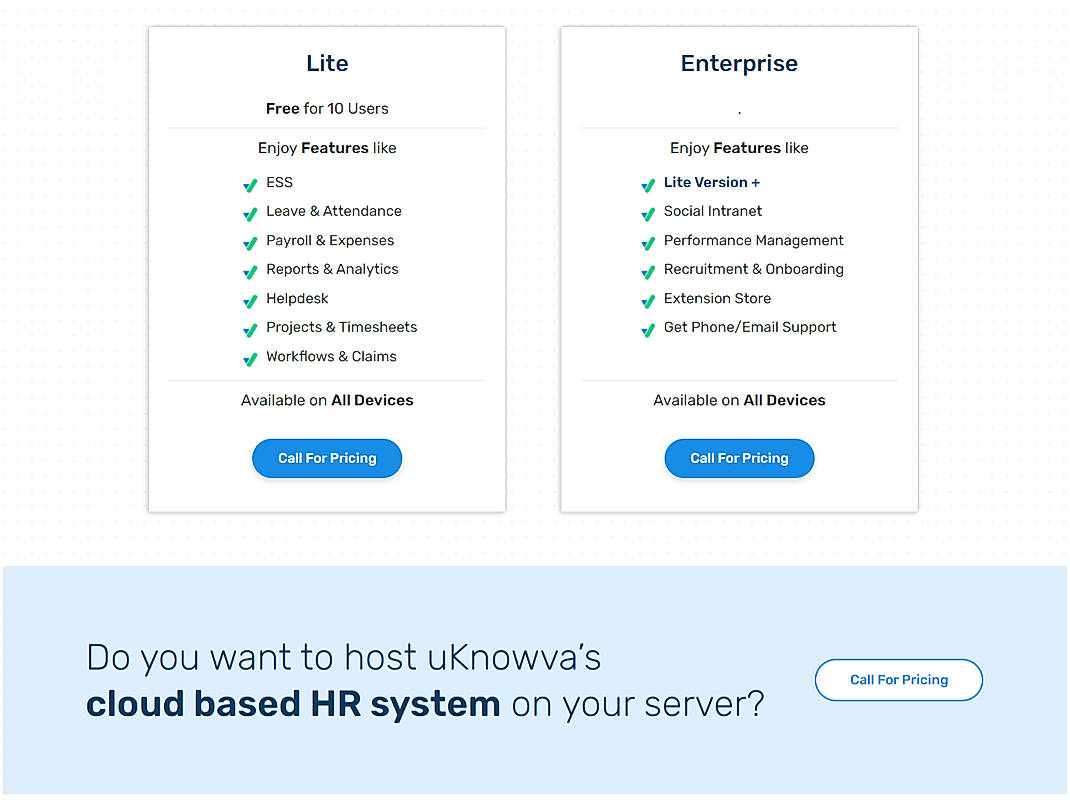The image size is (1070, 810).
Task: Click the checkmark beside Performance Management
Action: click(647, 242)
